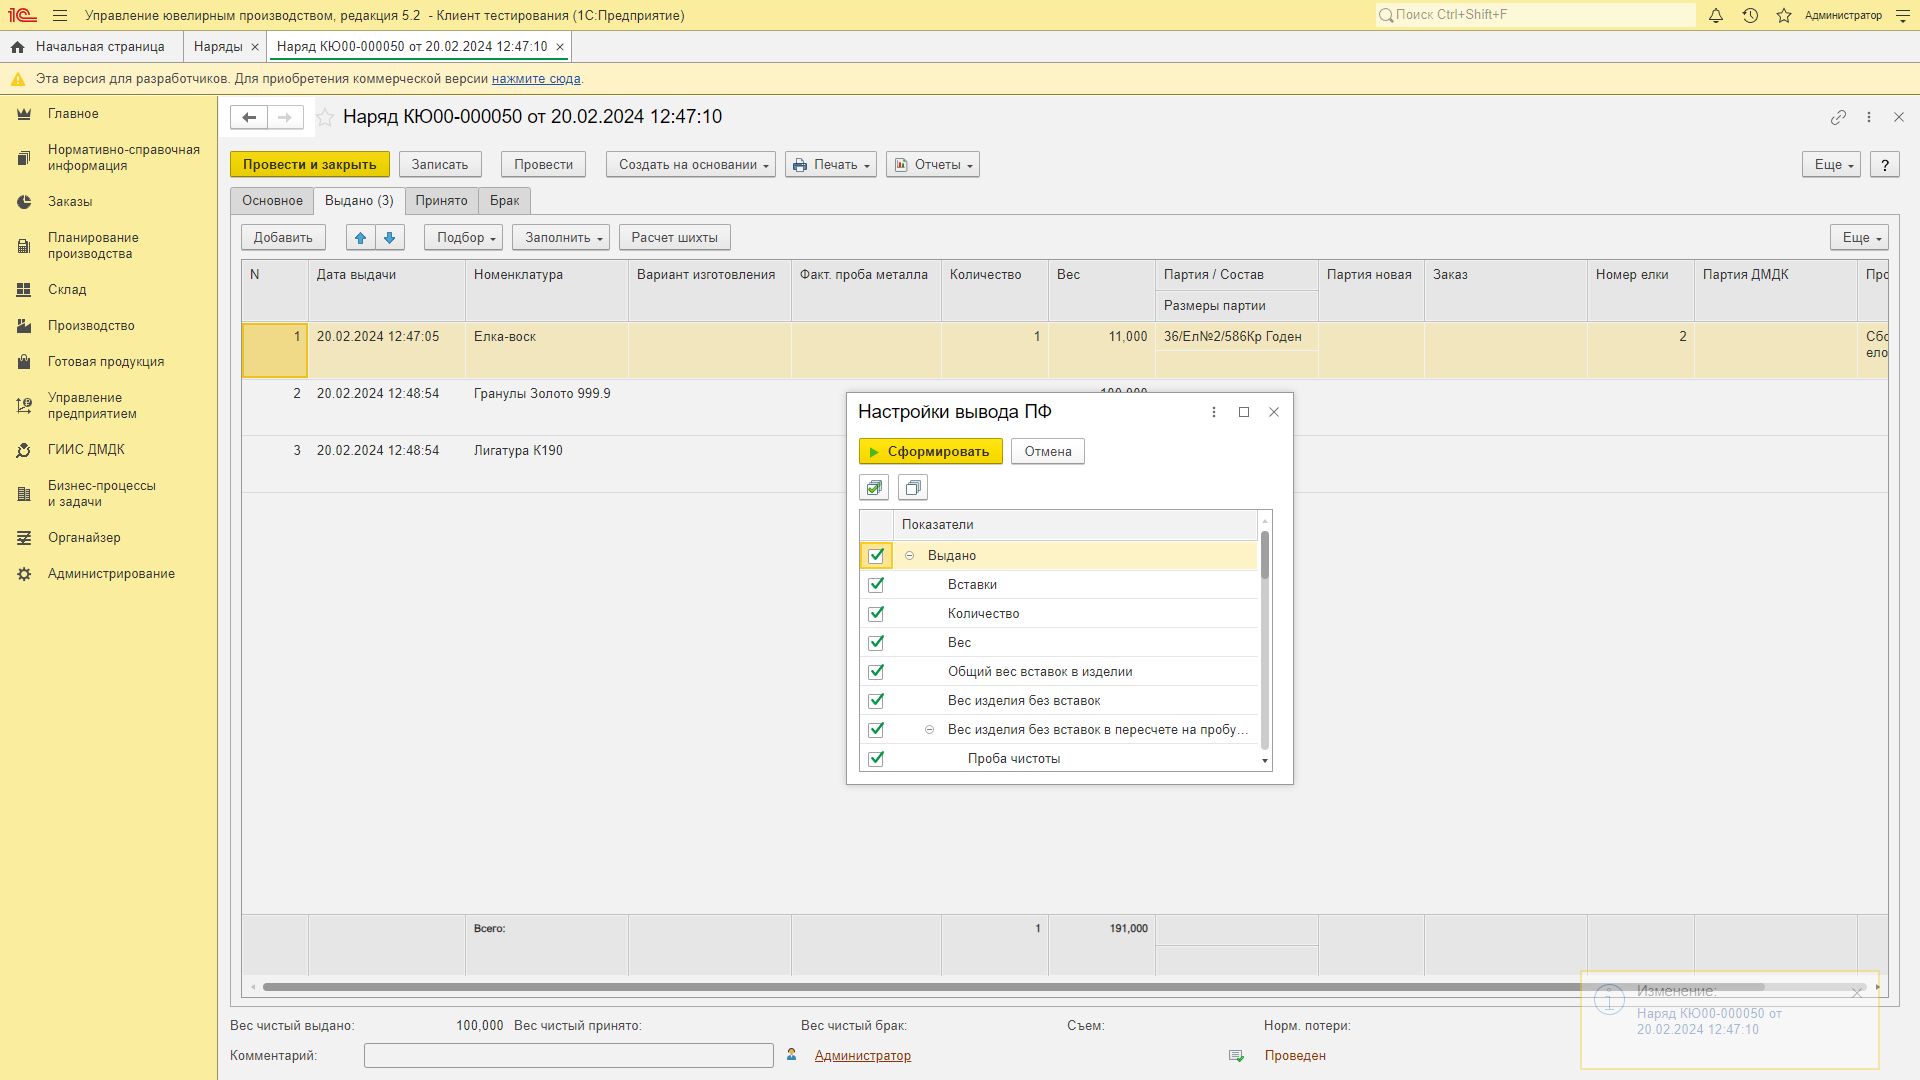Image resolution: width=1920 pixels, height=1080 pixels.
Task: Click Расчет шихты button
Action: tap(675, 237)
